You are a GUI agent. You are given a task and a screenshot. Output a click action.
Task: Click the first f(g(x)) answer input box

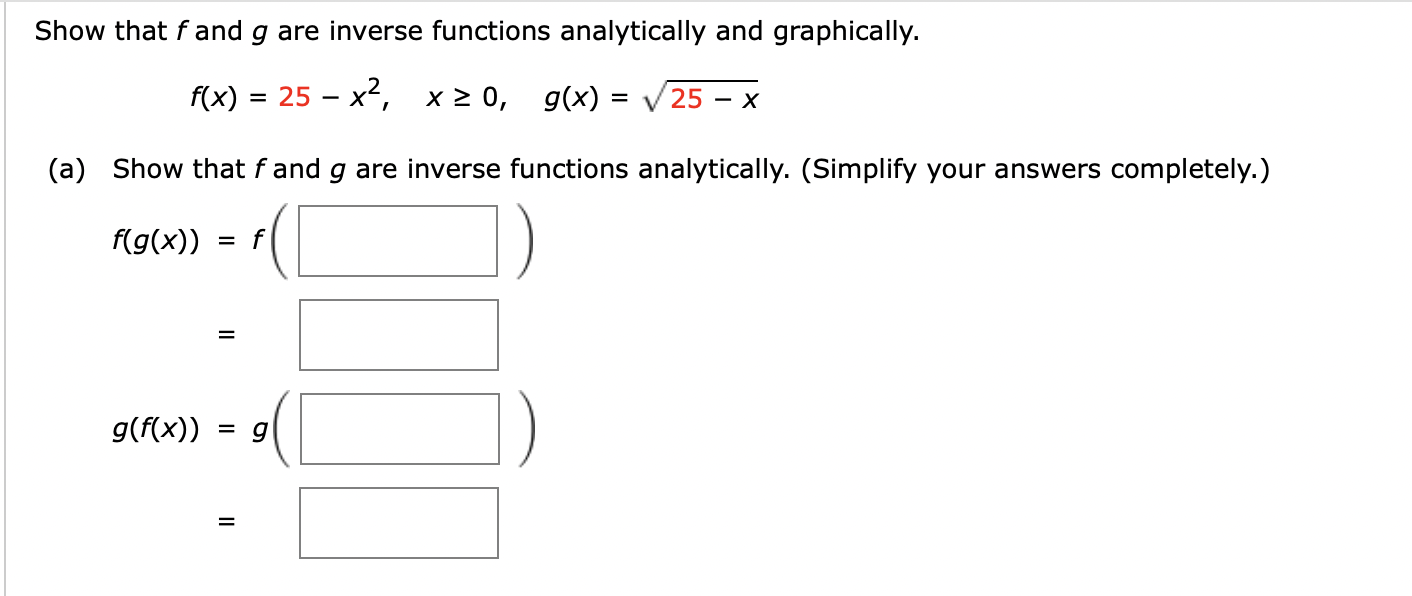click(x=398, y=239)
